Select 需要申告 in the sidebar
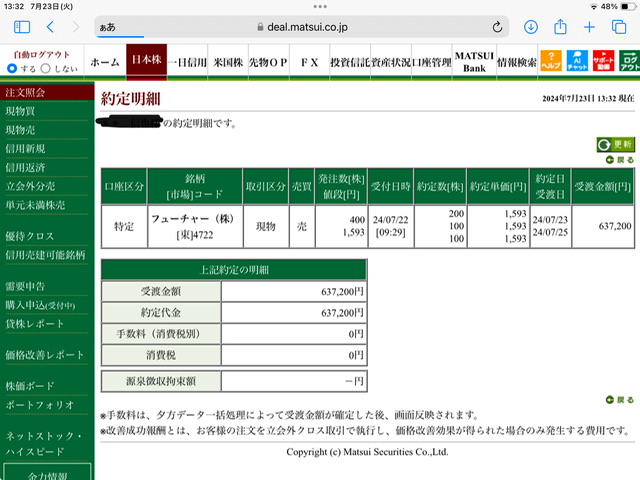This screenshot has width=640, height=480. (25, 286)
